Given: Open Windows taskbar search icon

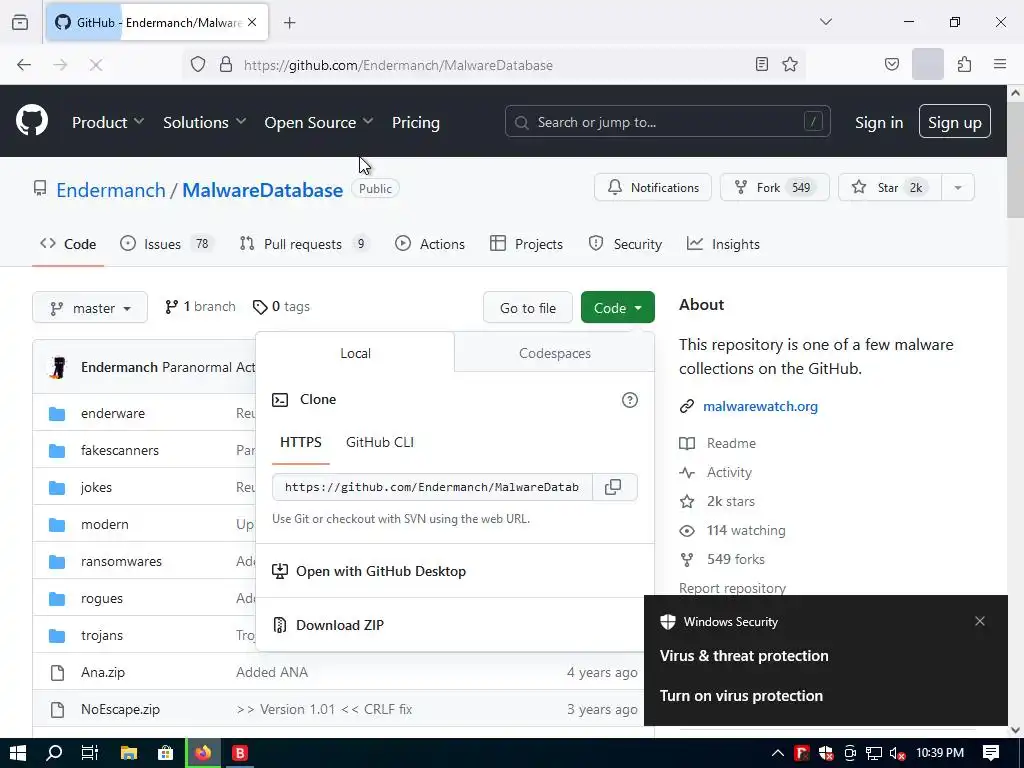Looking at the screenshot, I should (x=54, y=753).
